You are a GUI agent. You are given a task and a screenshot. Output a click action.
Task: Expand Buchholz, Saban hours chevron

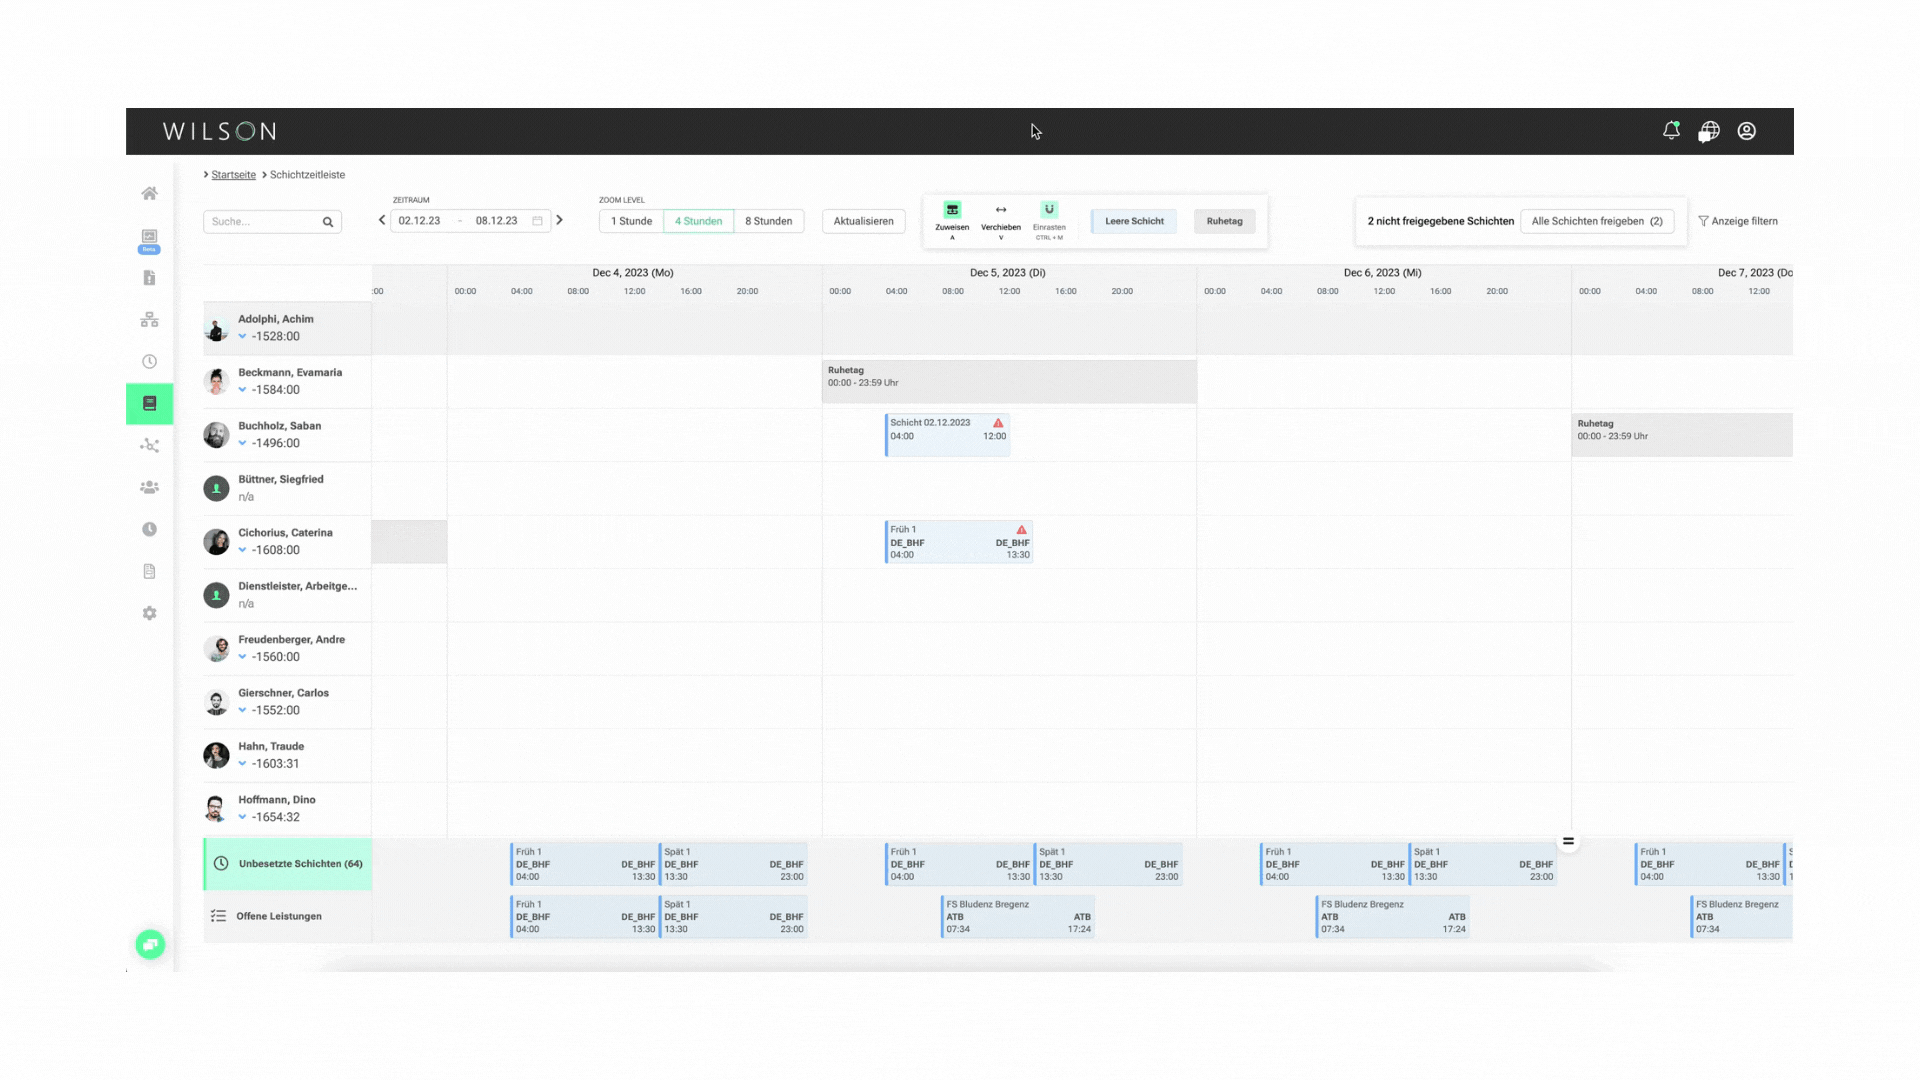coord(242,444)
